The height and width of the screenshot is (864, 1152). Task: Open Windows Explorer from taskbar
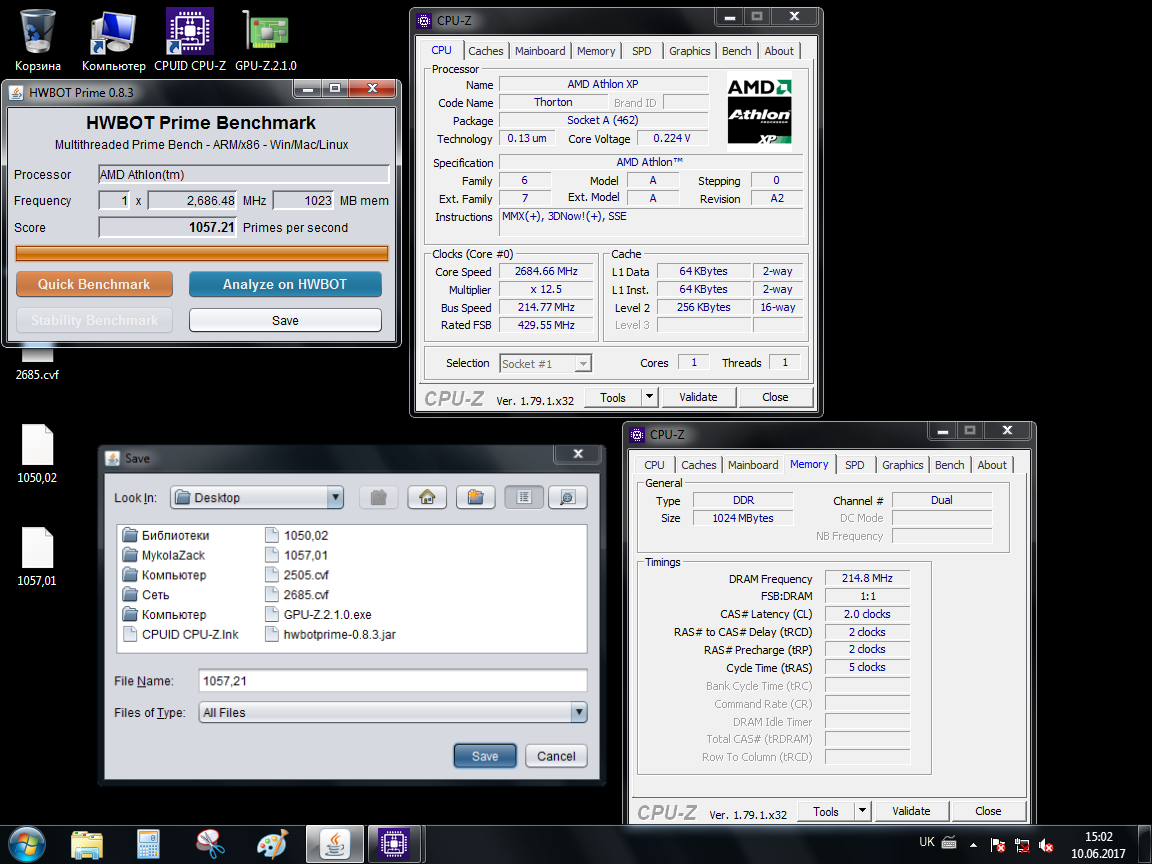pos(87,844)
